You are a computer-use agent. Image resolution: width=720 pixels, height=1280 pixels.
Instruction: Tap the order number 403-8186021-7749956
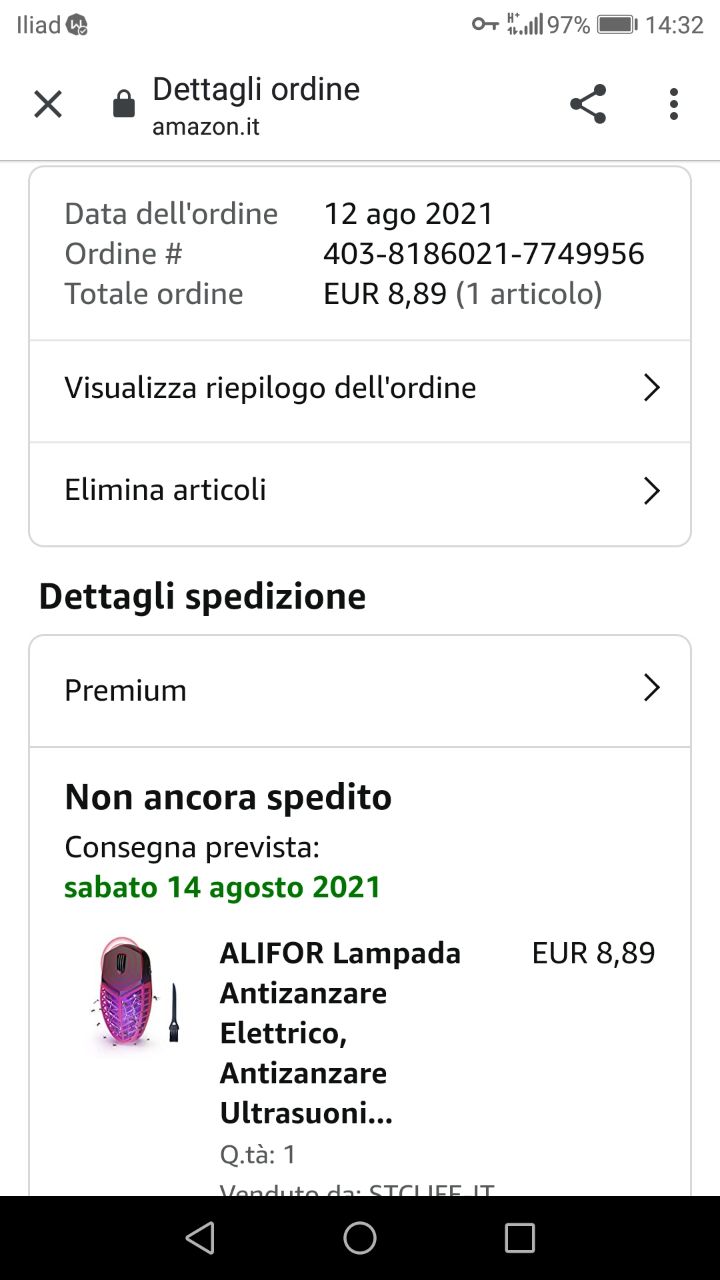pos(484,254)
